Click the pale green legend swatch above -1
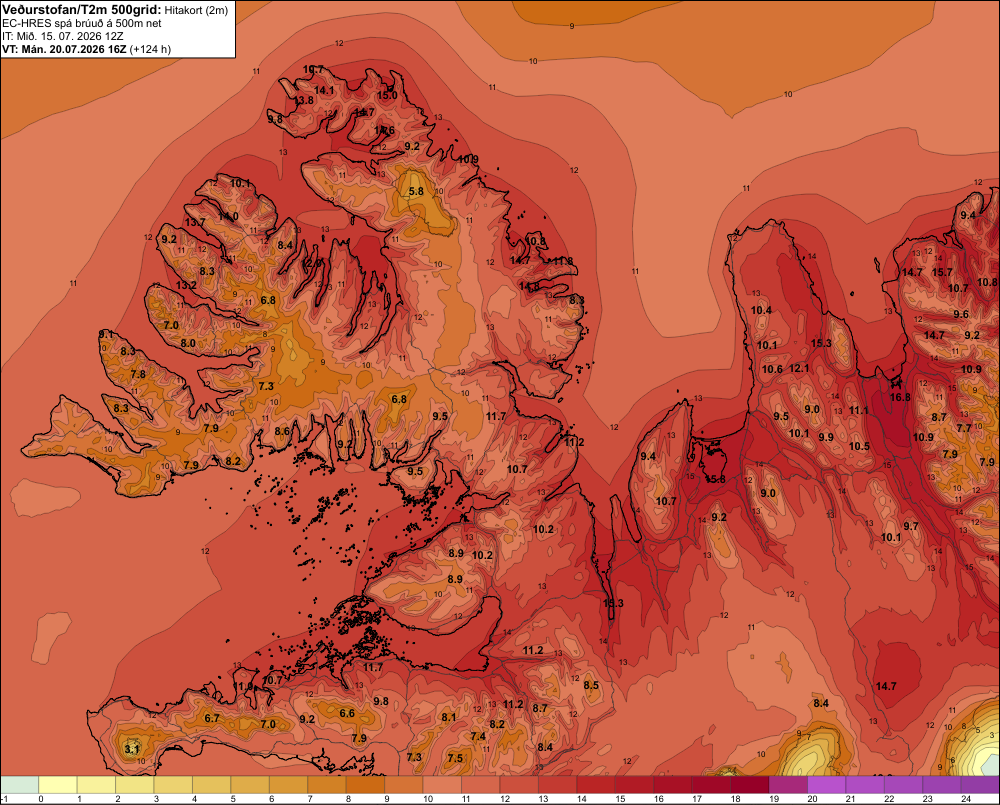 (19, 785)
